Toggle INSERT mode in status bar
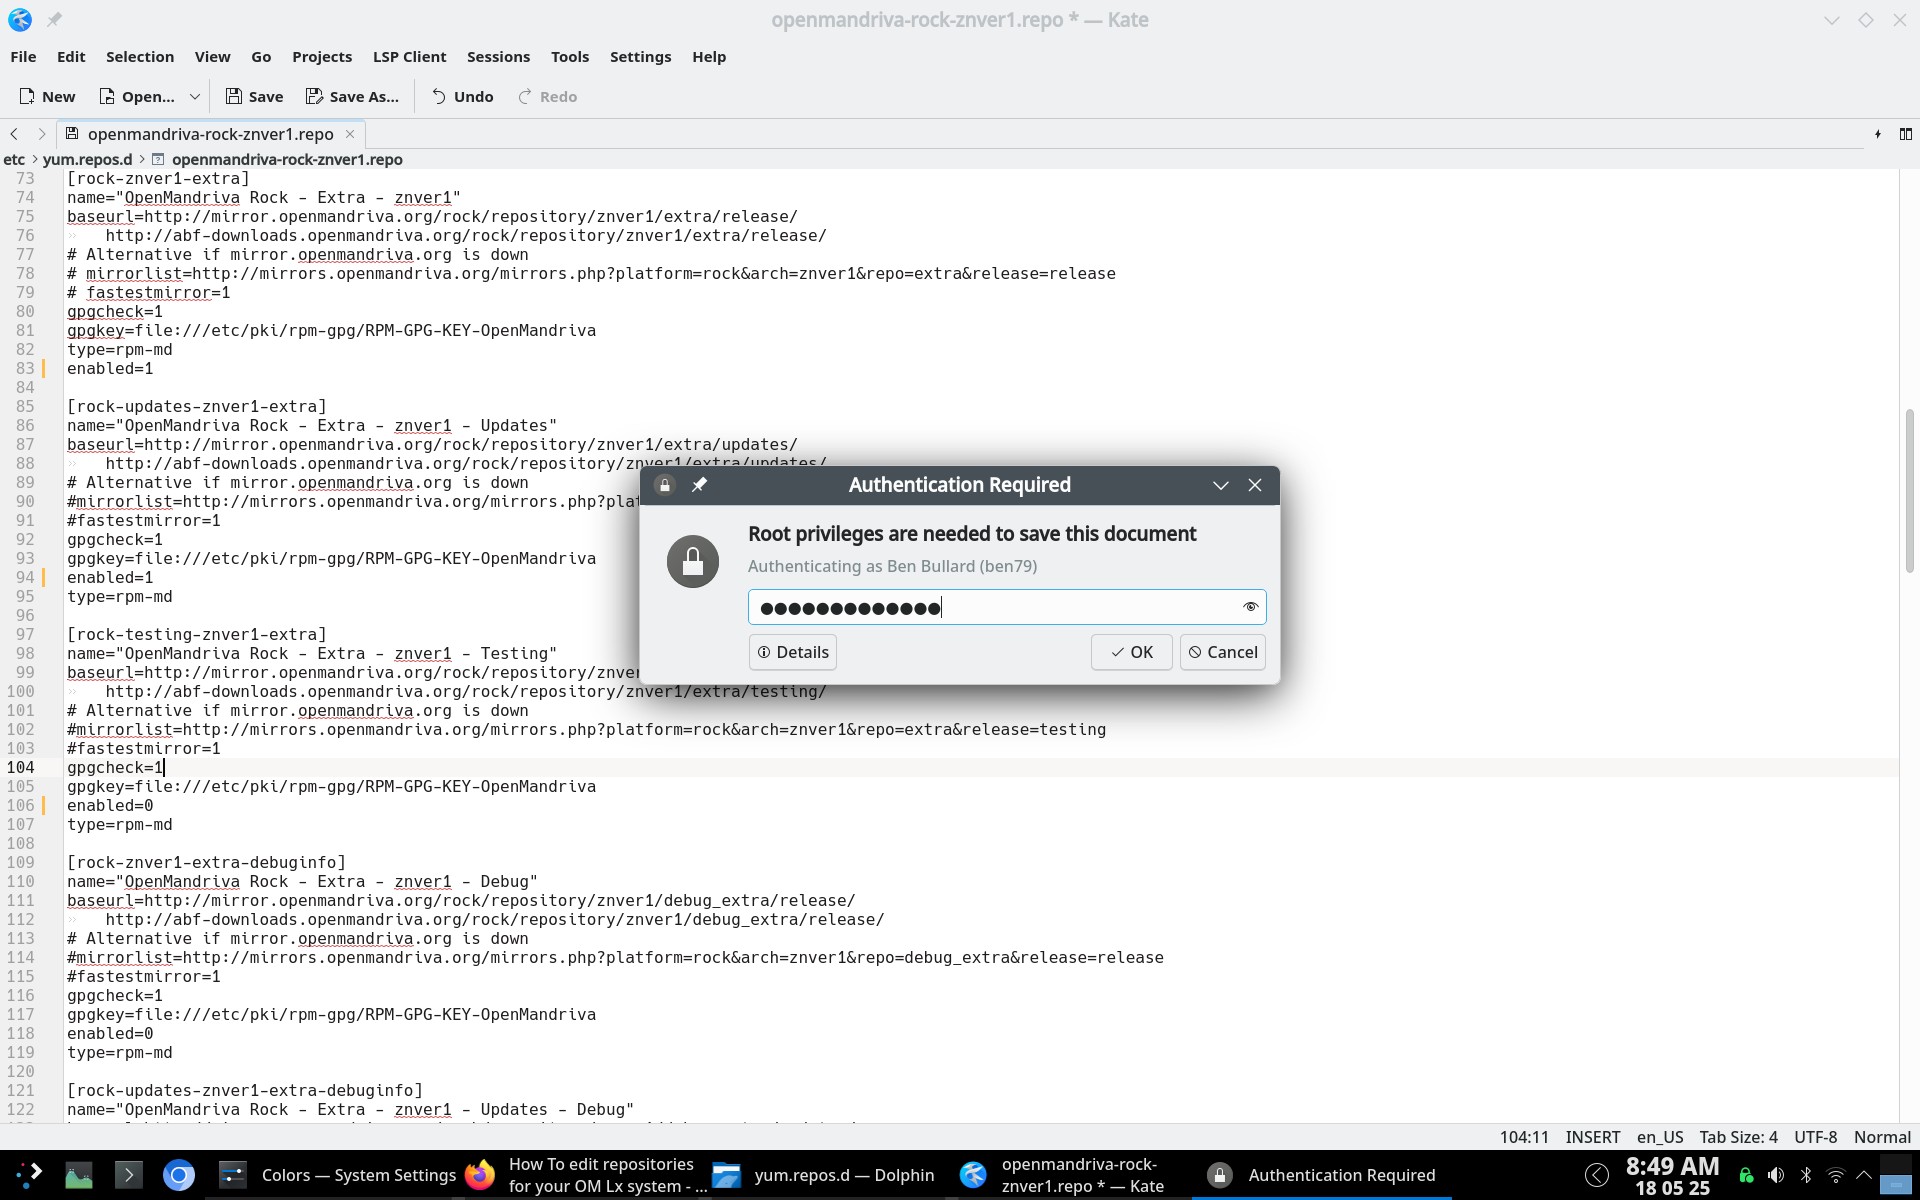Image resolution: width=1920 pixels, height=1200 pixels. pyautogui.click(x=1593, y=1137)
